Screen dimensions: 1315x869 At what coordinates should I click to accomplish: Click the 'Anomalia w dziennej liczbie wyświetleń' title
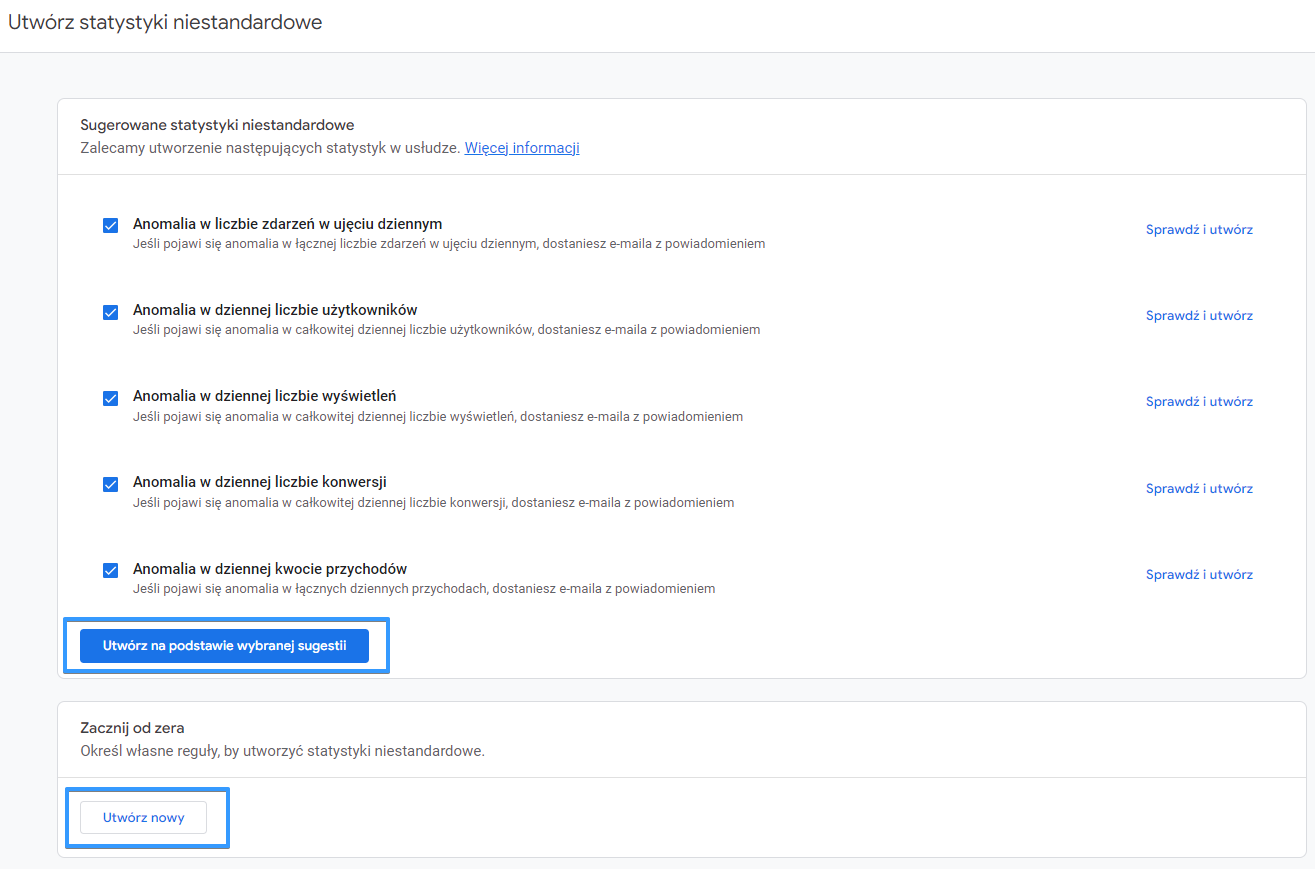click(x=265, y=396)
